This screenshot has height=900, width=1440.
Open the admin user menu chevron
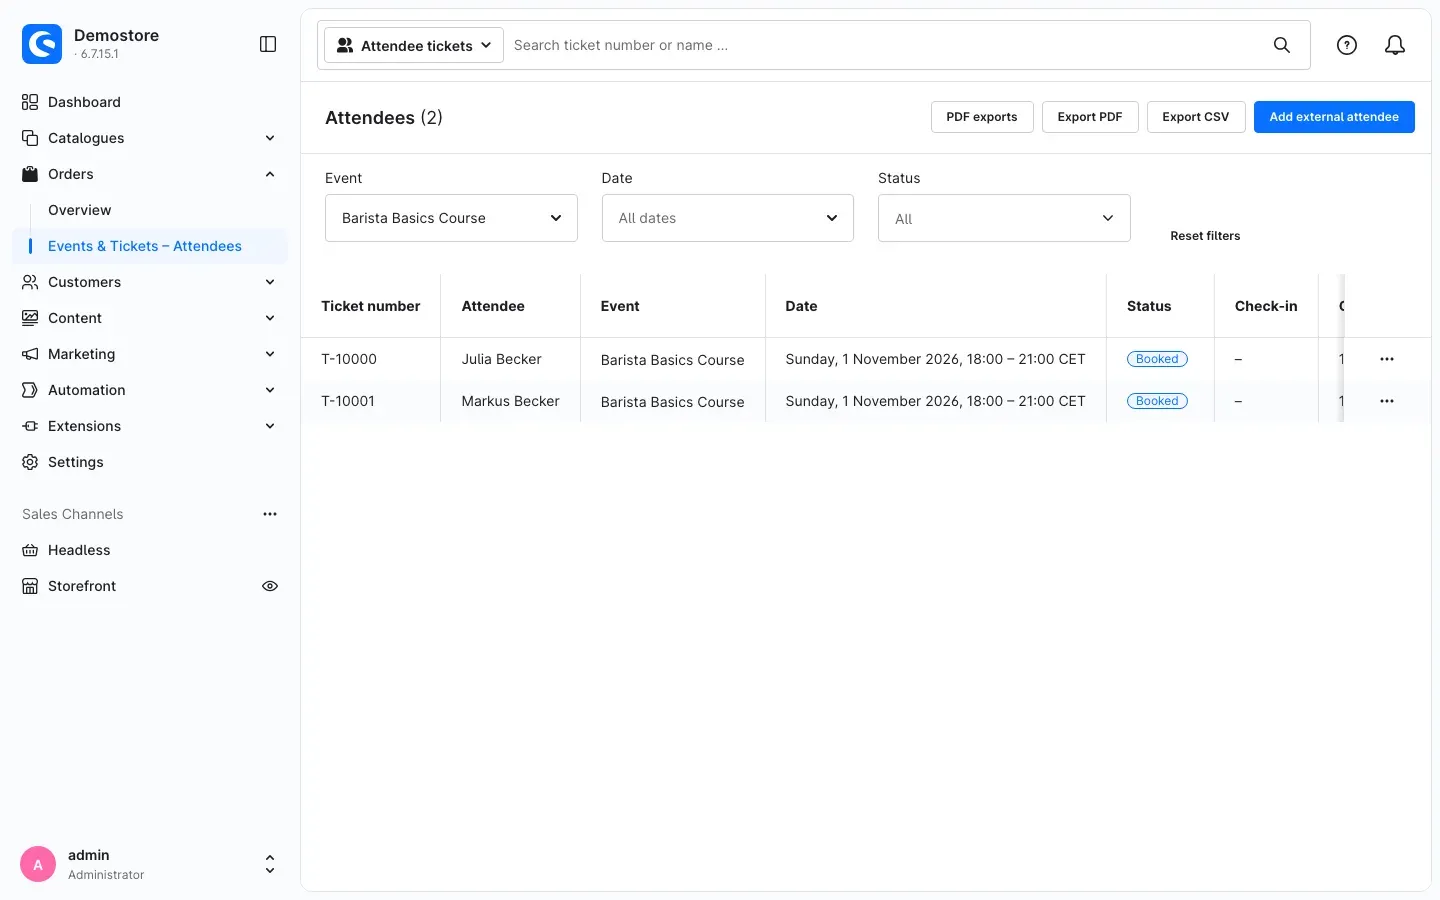tap(270, 864)
